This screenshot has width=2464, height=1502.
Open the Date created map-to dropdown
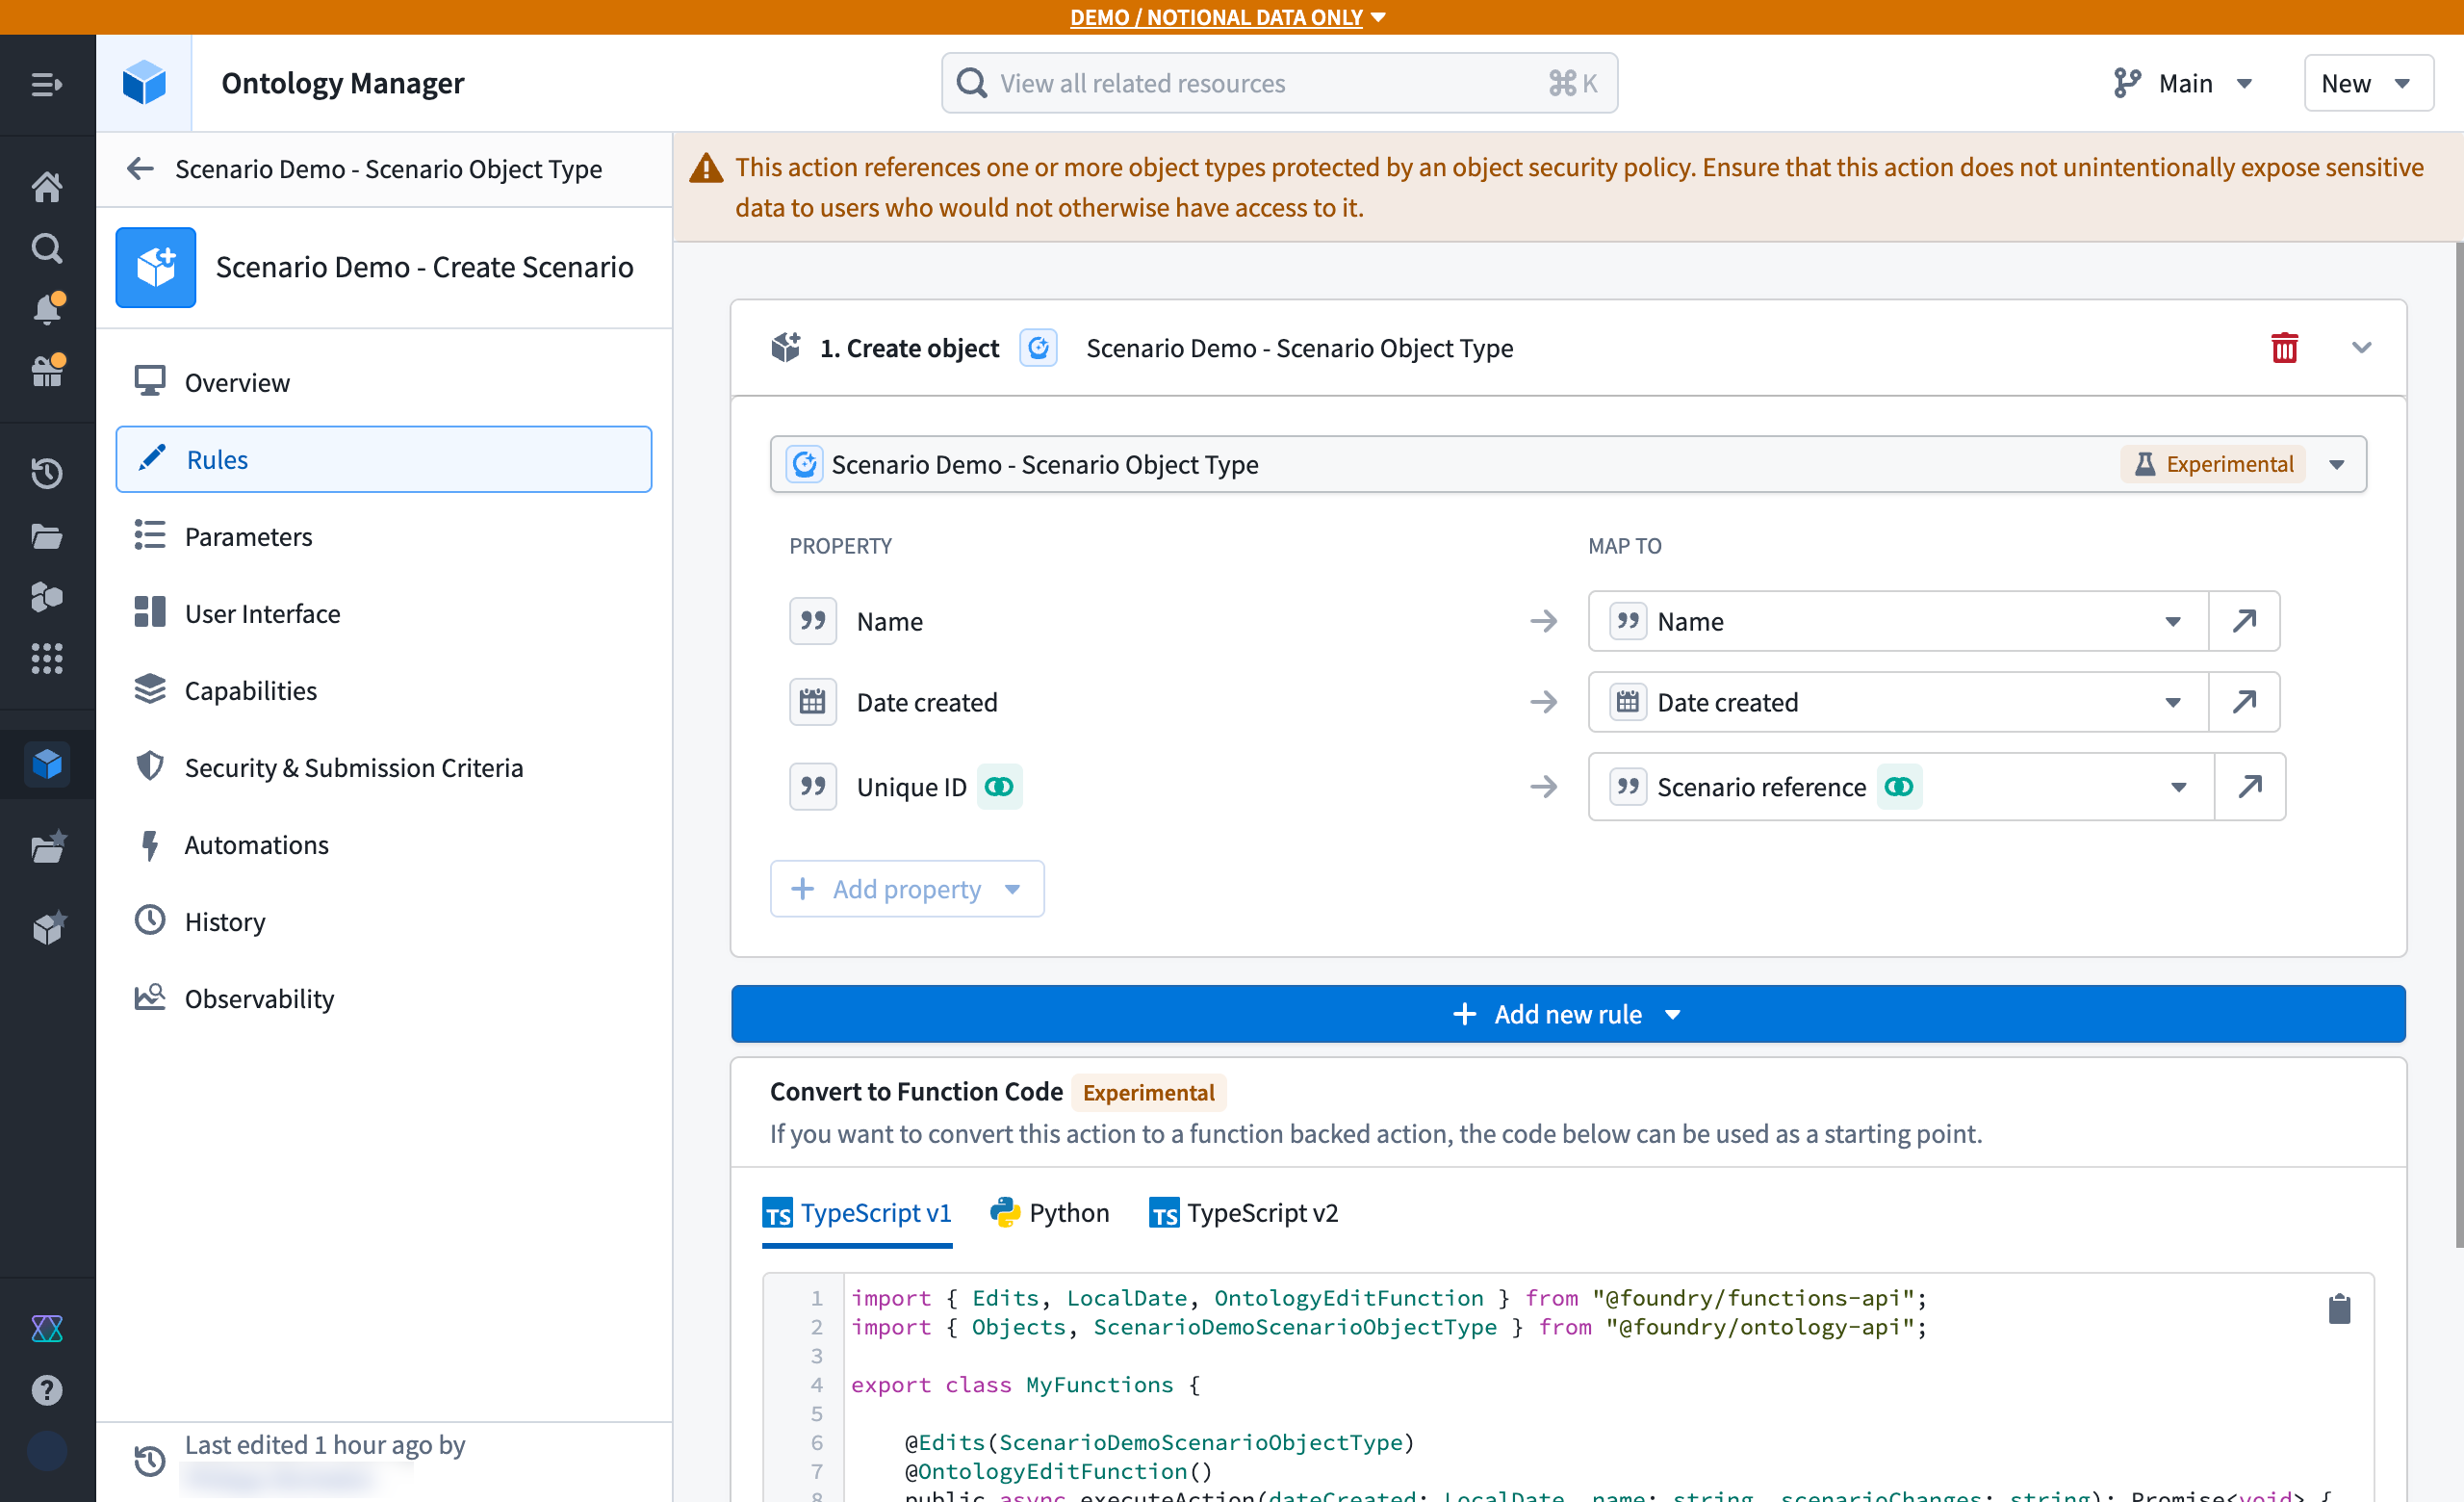click(x=1898, y=702)
